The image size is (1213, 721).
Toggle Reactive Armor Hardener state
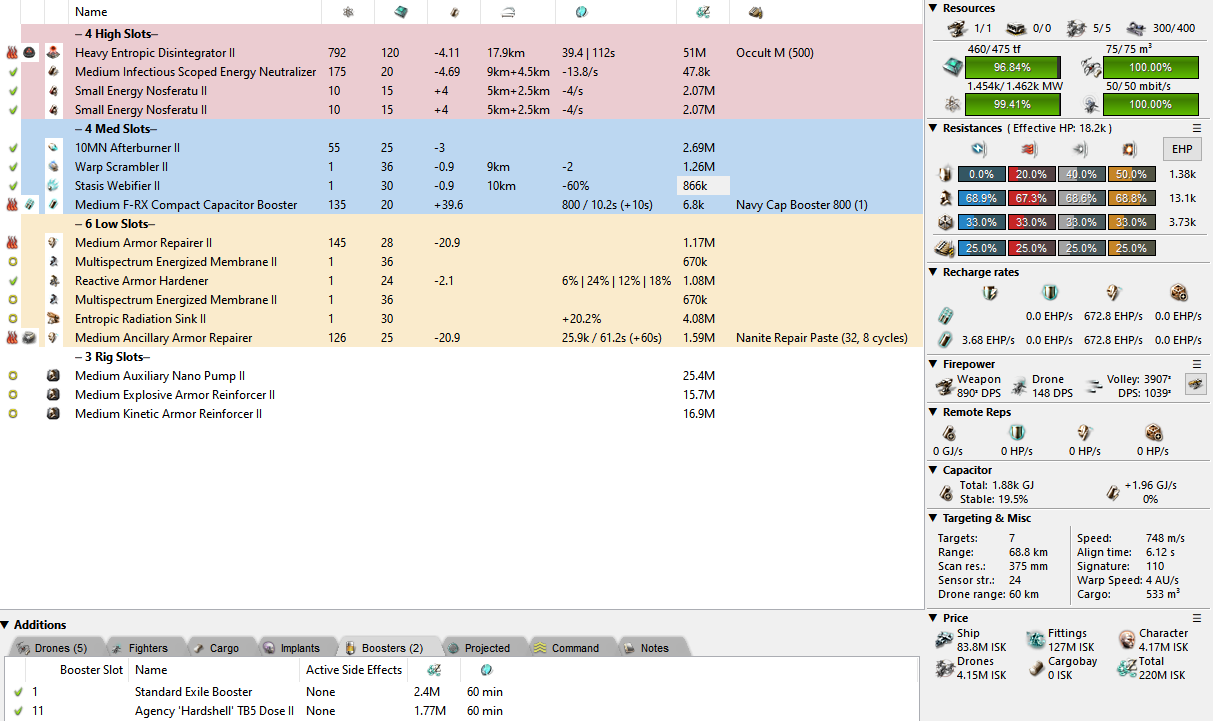(x=13, y=281)
